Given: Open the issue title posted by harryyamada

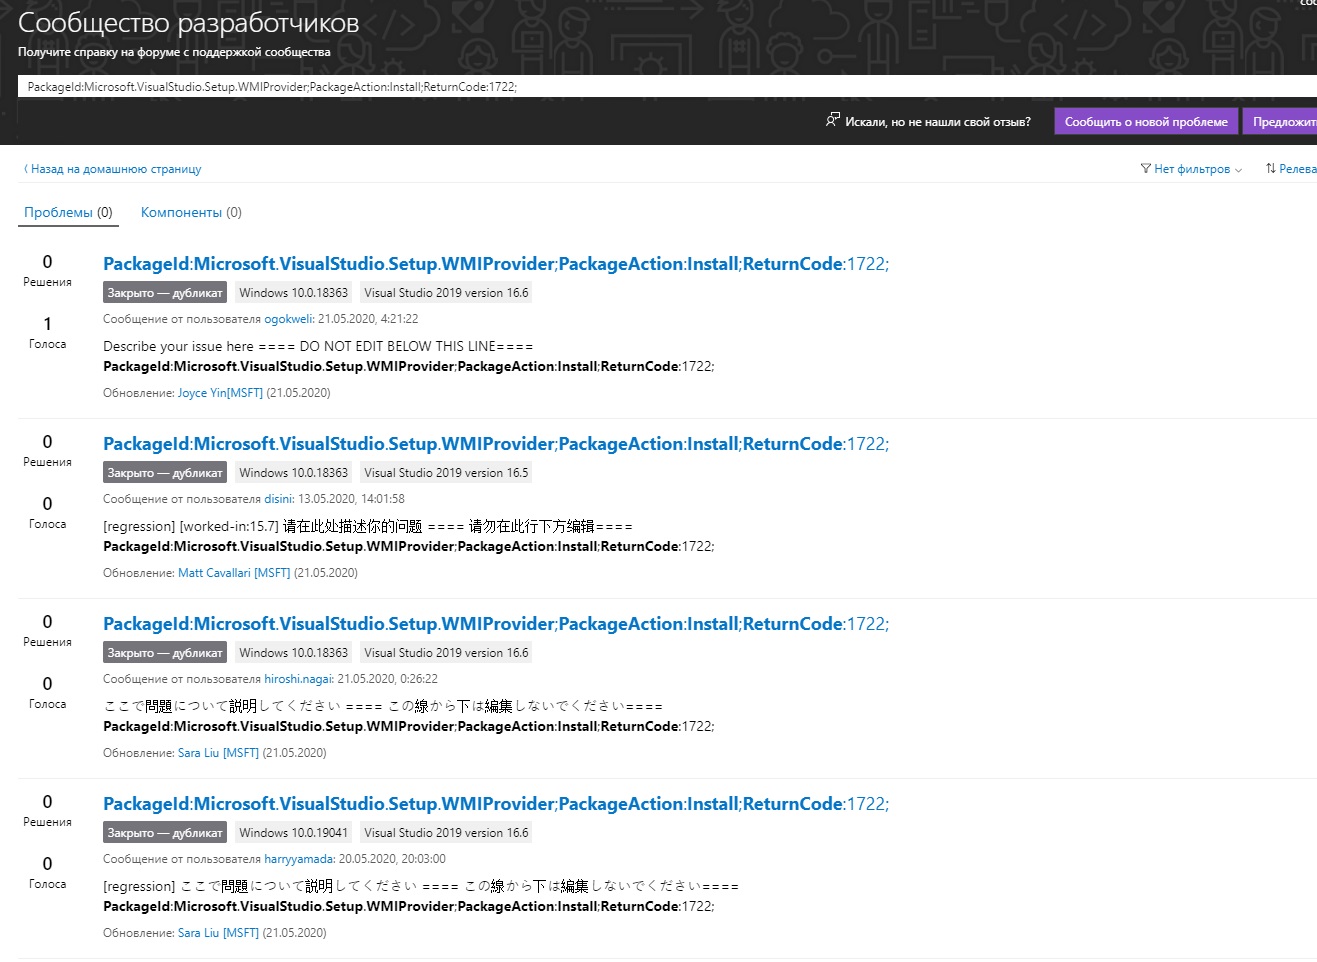Looking at the screenshot, I should pos(496,804).
